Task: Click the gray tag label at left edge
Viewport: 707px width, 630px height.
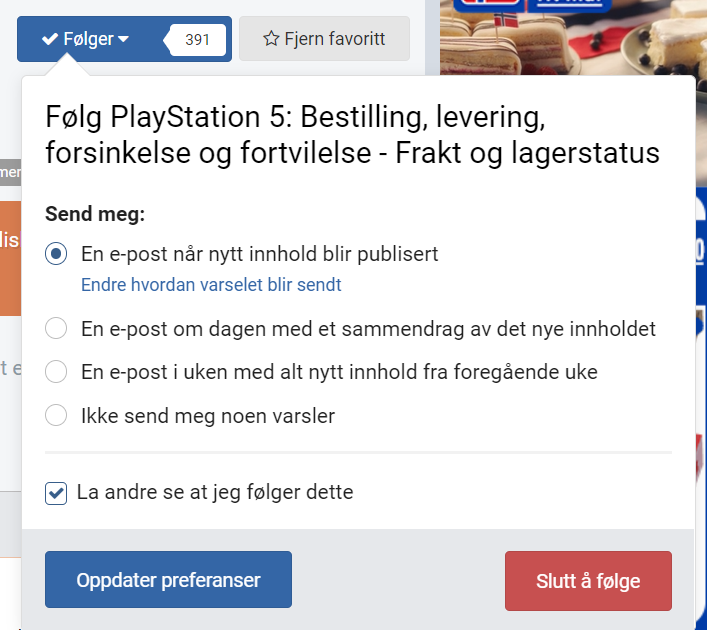Action: [x=9, y=172]
